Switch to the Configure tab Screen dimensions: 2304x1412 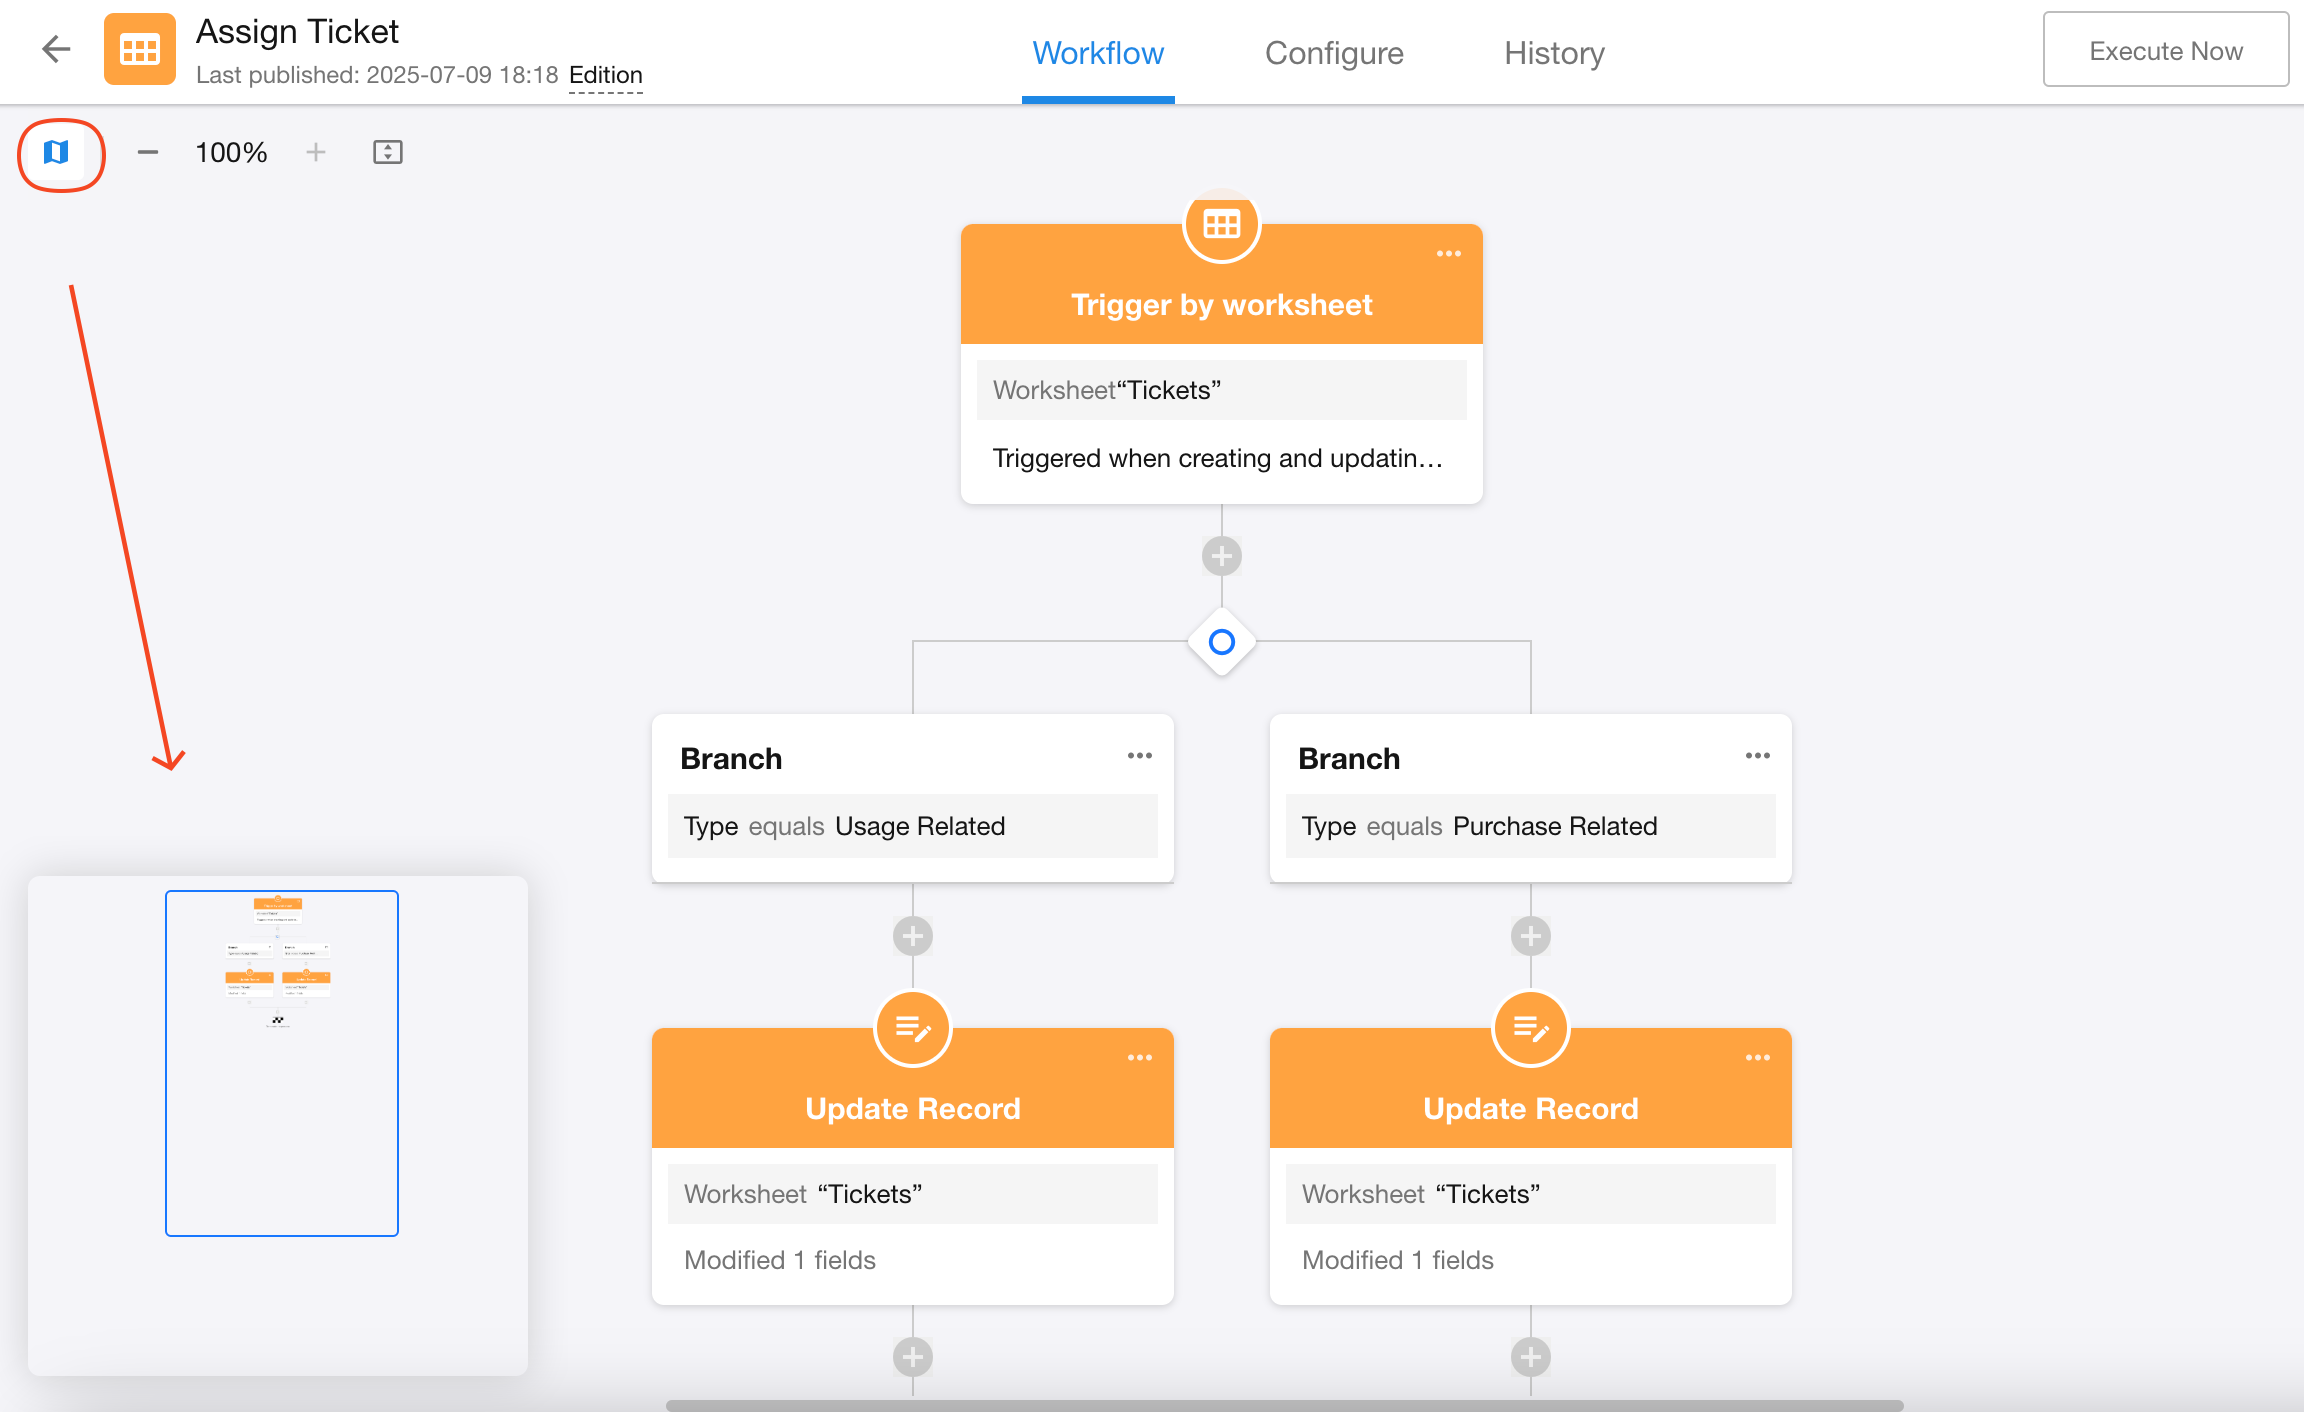click(1333, 53)
